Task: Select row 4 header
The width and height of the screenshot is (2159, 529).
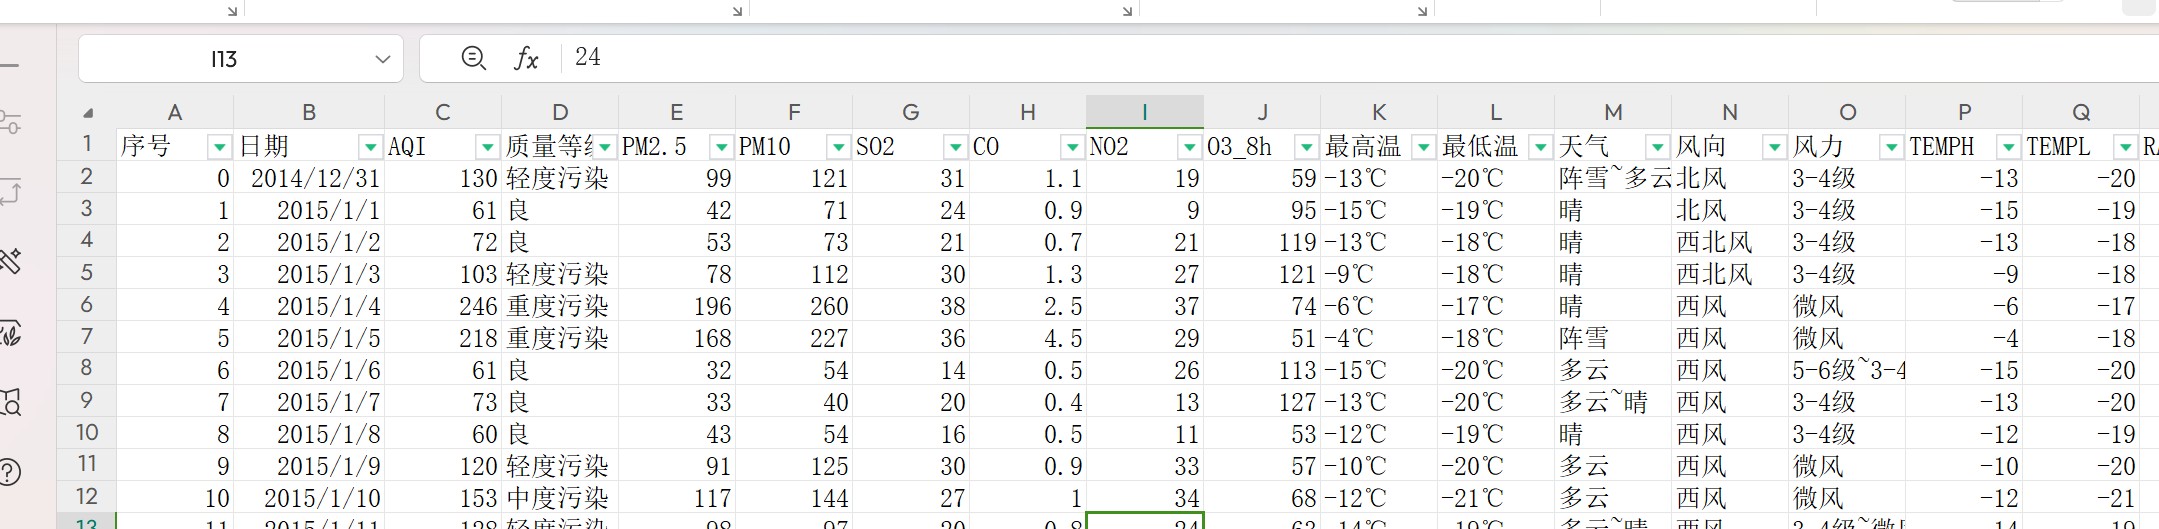Action: (87, 241)
